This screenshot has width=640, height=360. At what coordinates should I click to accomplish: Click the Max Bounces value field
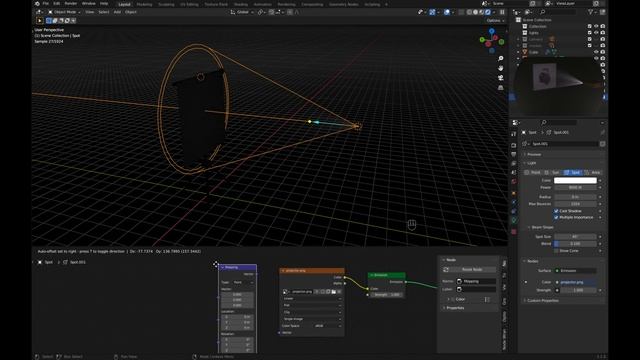pyautogui.click(x=575, y=204)
